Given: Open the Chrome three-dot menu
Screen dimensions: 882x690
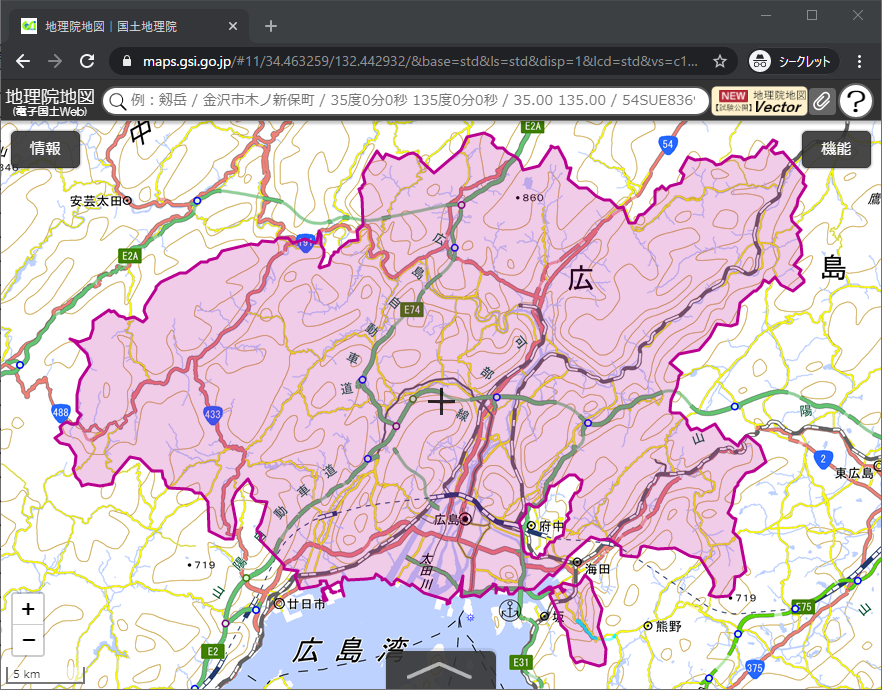Looking at the screenshot, I should 859,61.
